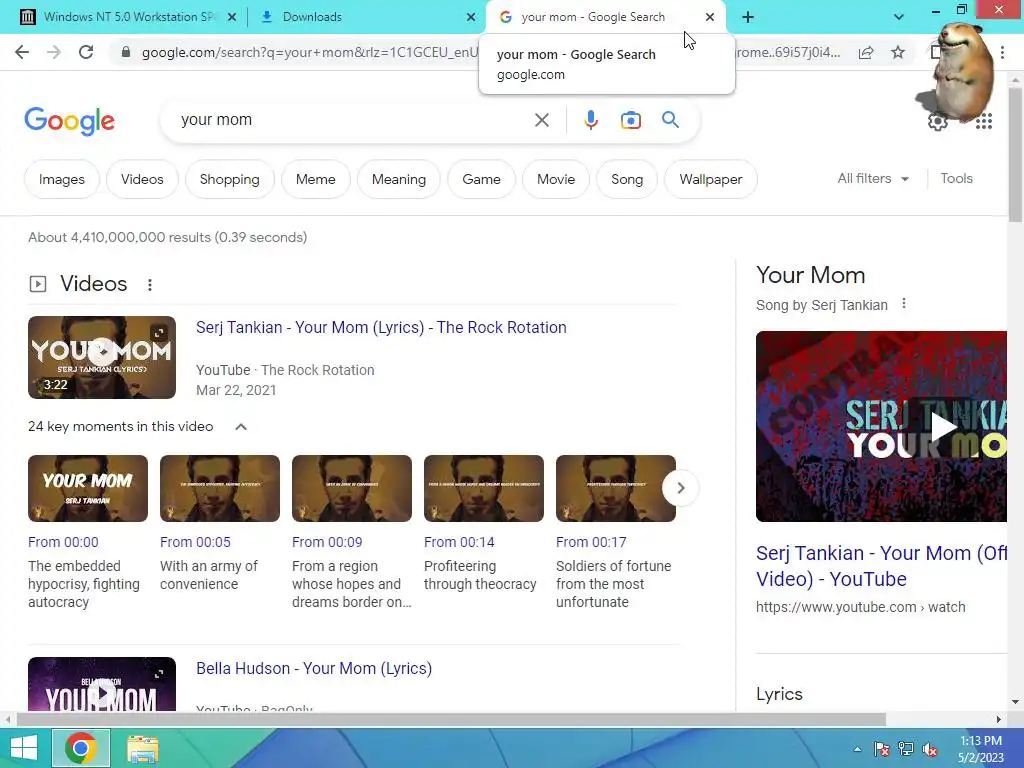The width and height of the screenshot is (1024, 768).
Task: Select the Game filter chip
Action: coord(481,179)
